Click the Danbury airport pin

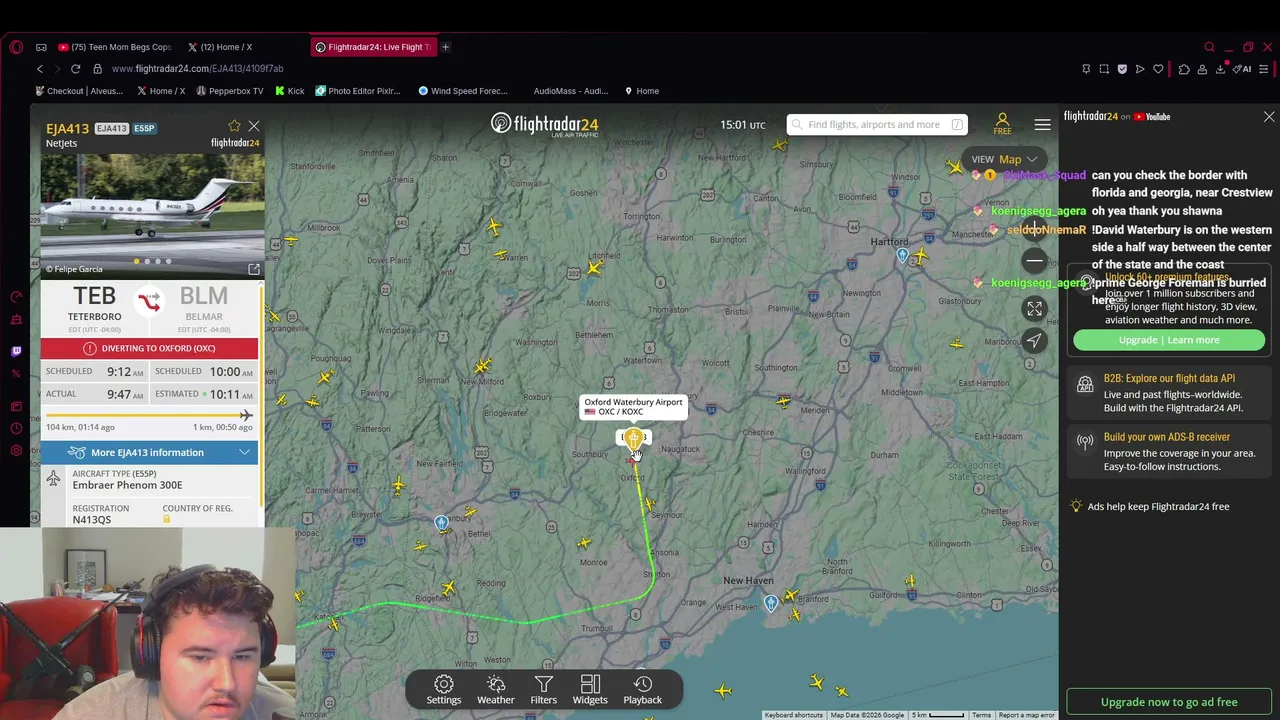click(x=441, y=523)
